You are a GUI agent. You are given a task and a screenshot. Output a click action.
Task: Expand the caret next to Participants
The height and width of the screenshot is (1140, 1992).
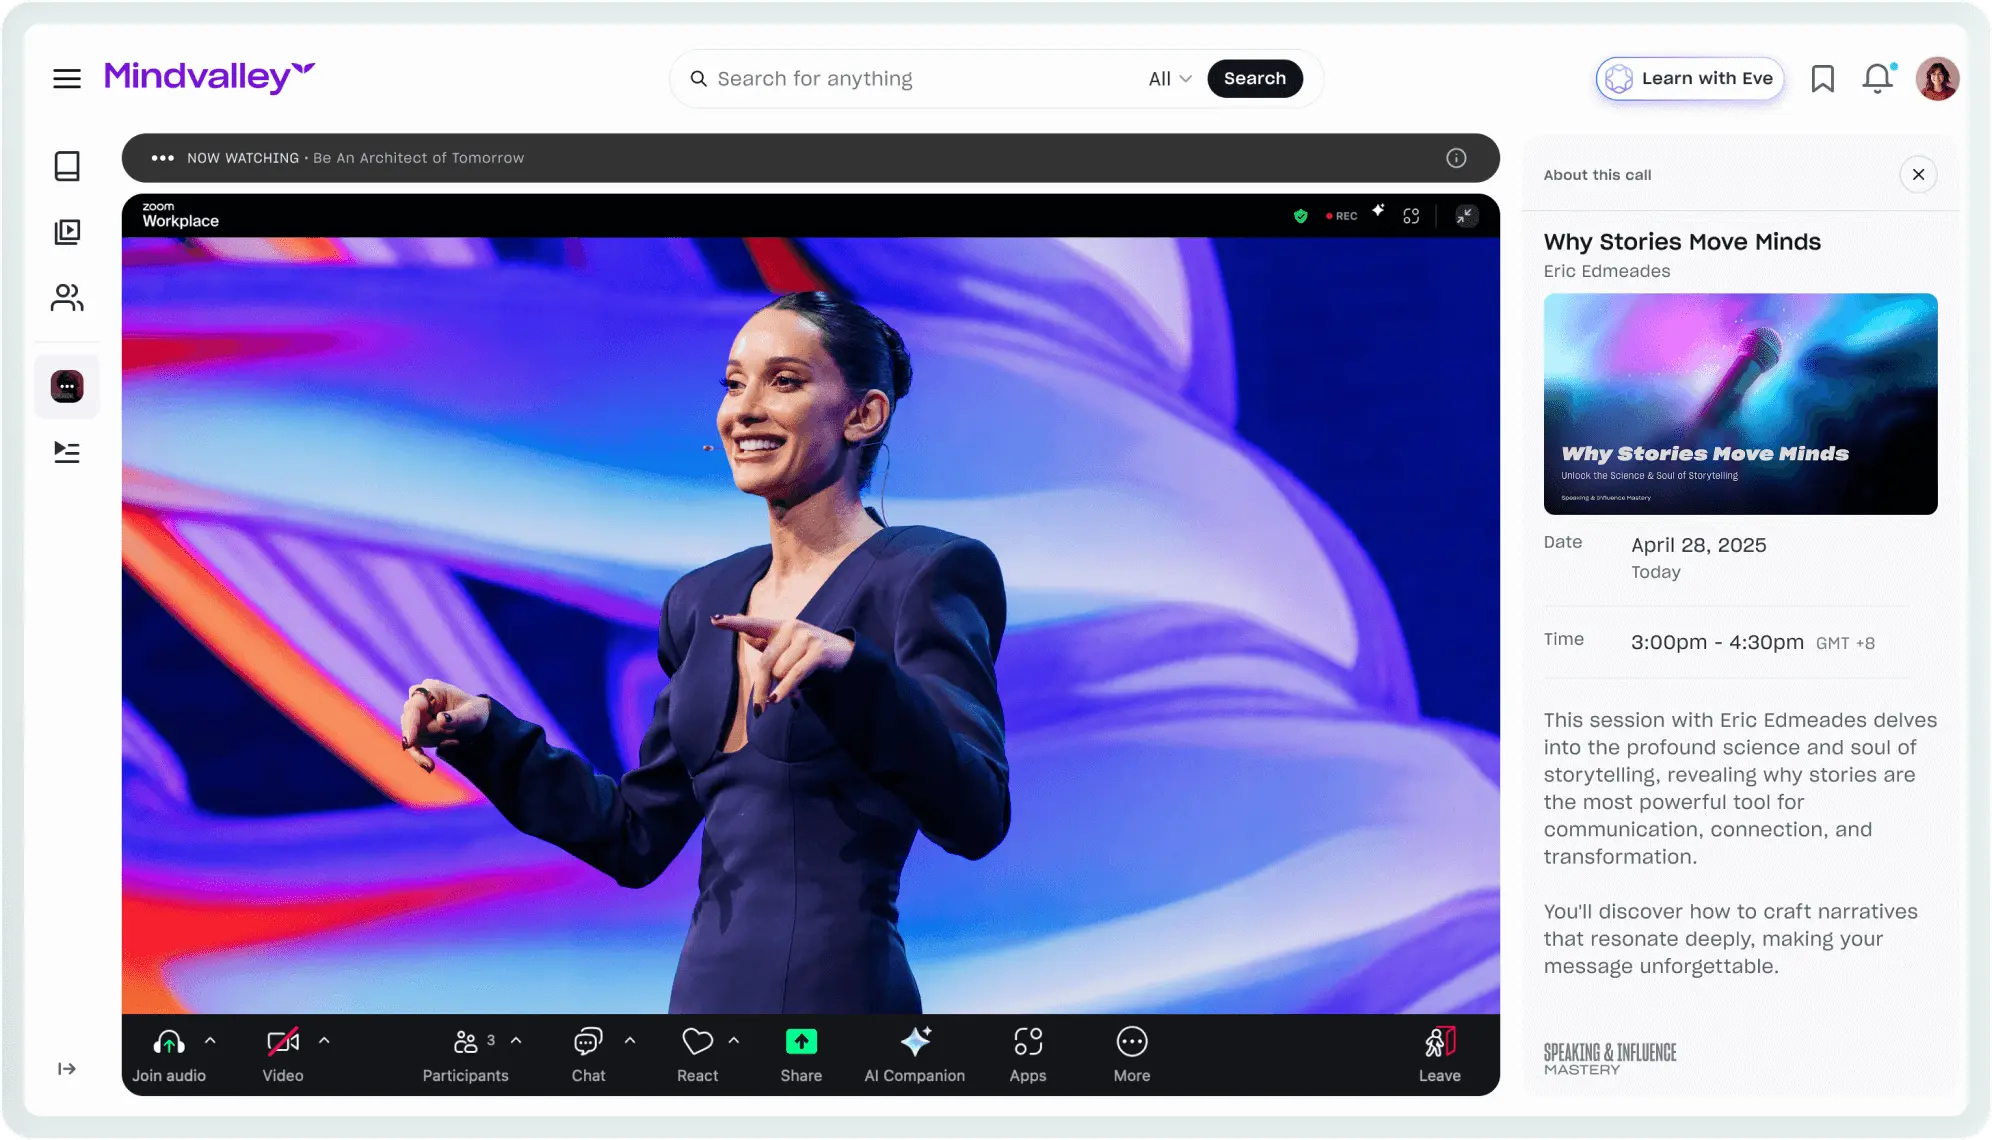[x=516, y=1041]
